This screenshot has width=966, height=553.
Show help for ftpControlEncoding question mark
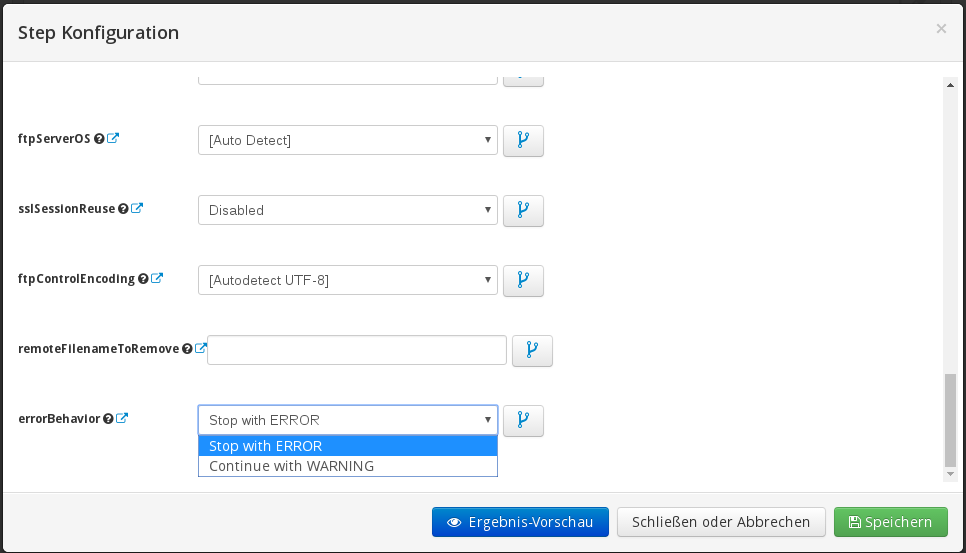click(x=143, y=279)
